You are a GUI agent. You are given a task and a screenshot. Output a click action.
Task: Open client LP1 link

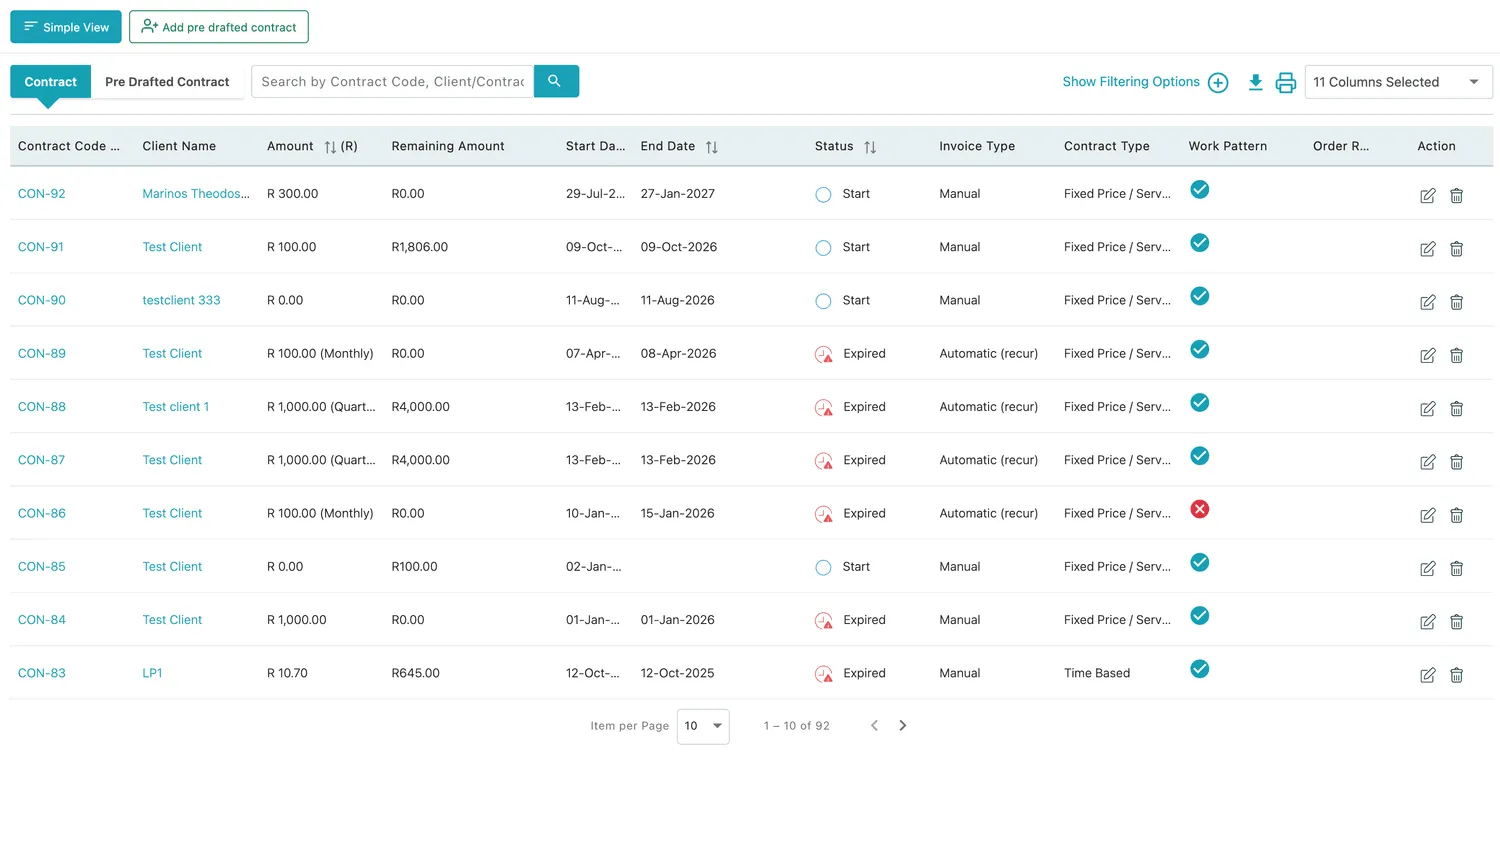152,673
